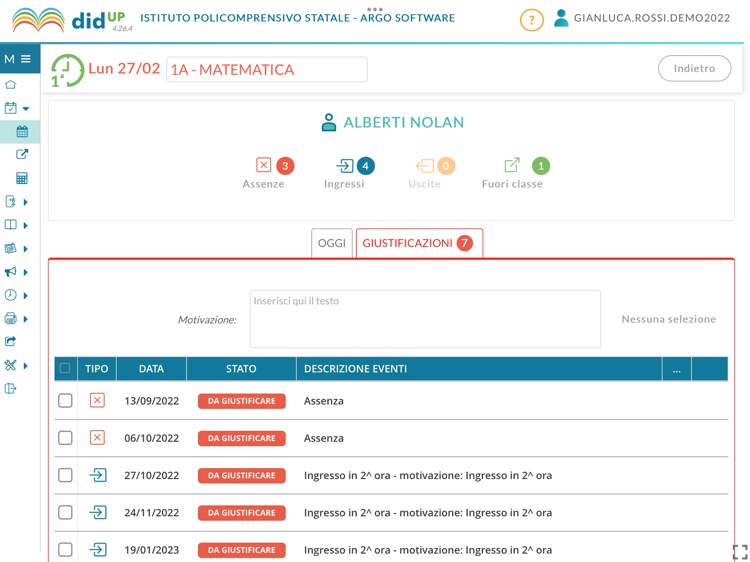The image size is (750, 562).
Task: Open the megaphone announcements sidebar icon
Action: (x=11, y=272)
